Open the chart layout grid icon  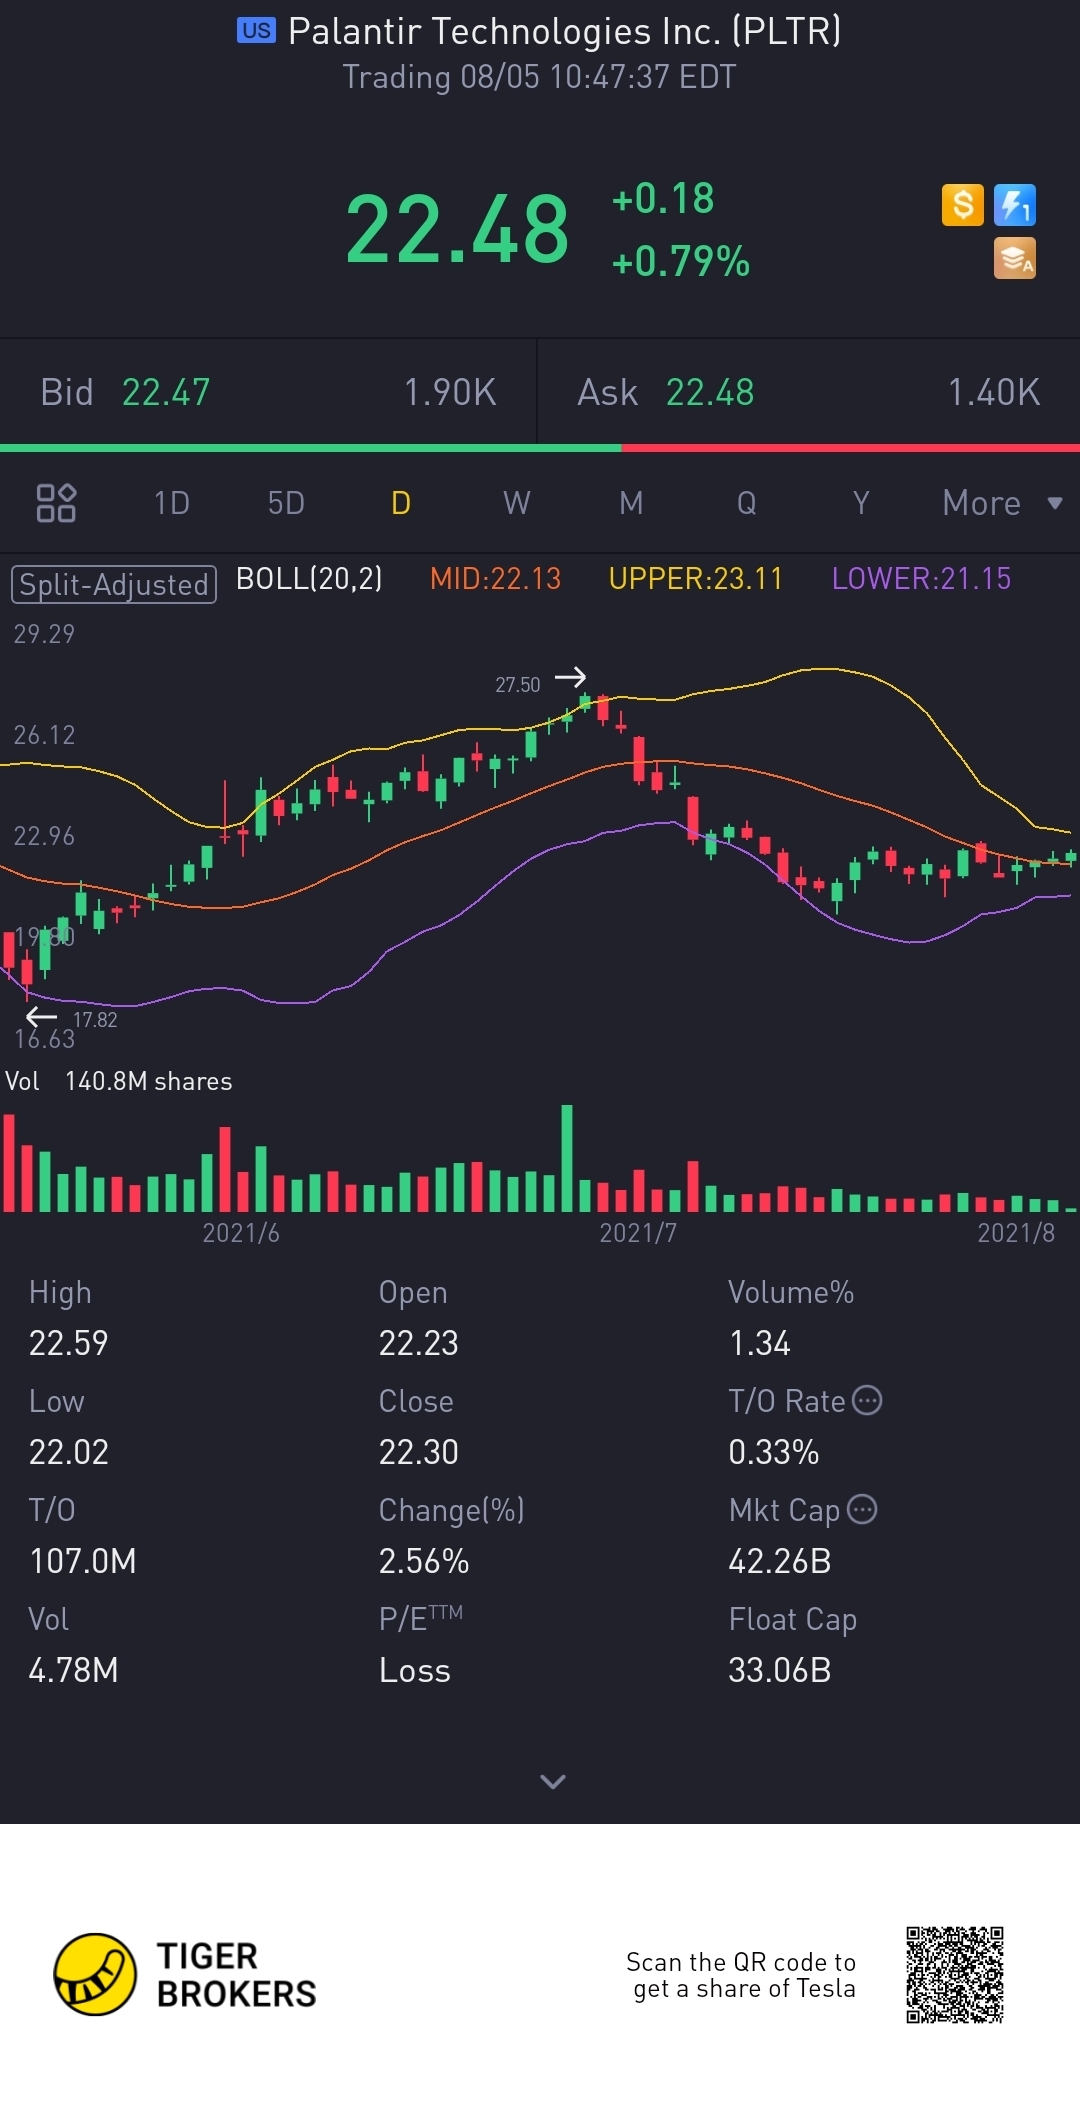click(56, 503)
